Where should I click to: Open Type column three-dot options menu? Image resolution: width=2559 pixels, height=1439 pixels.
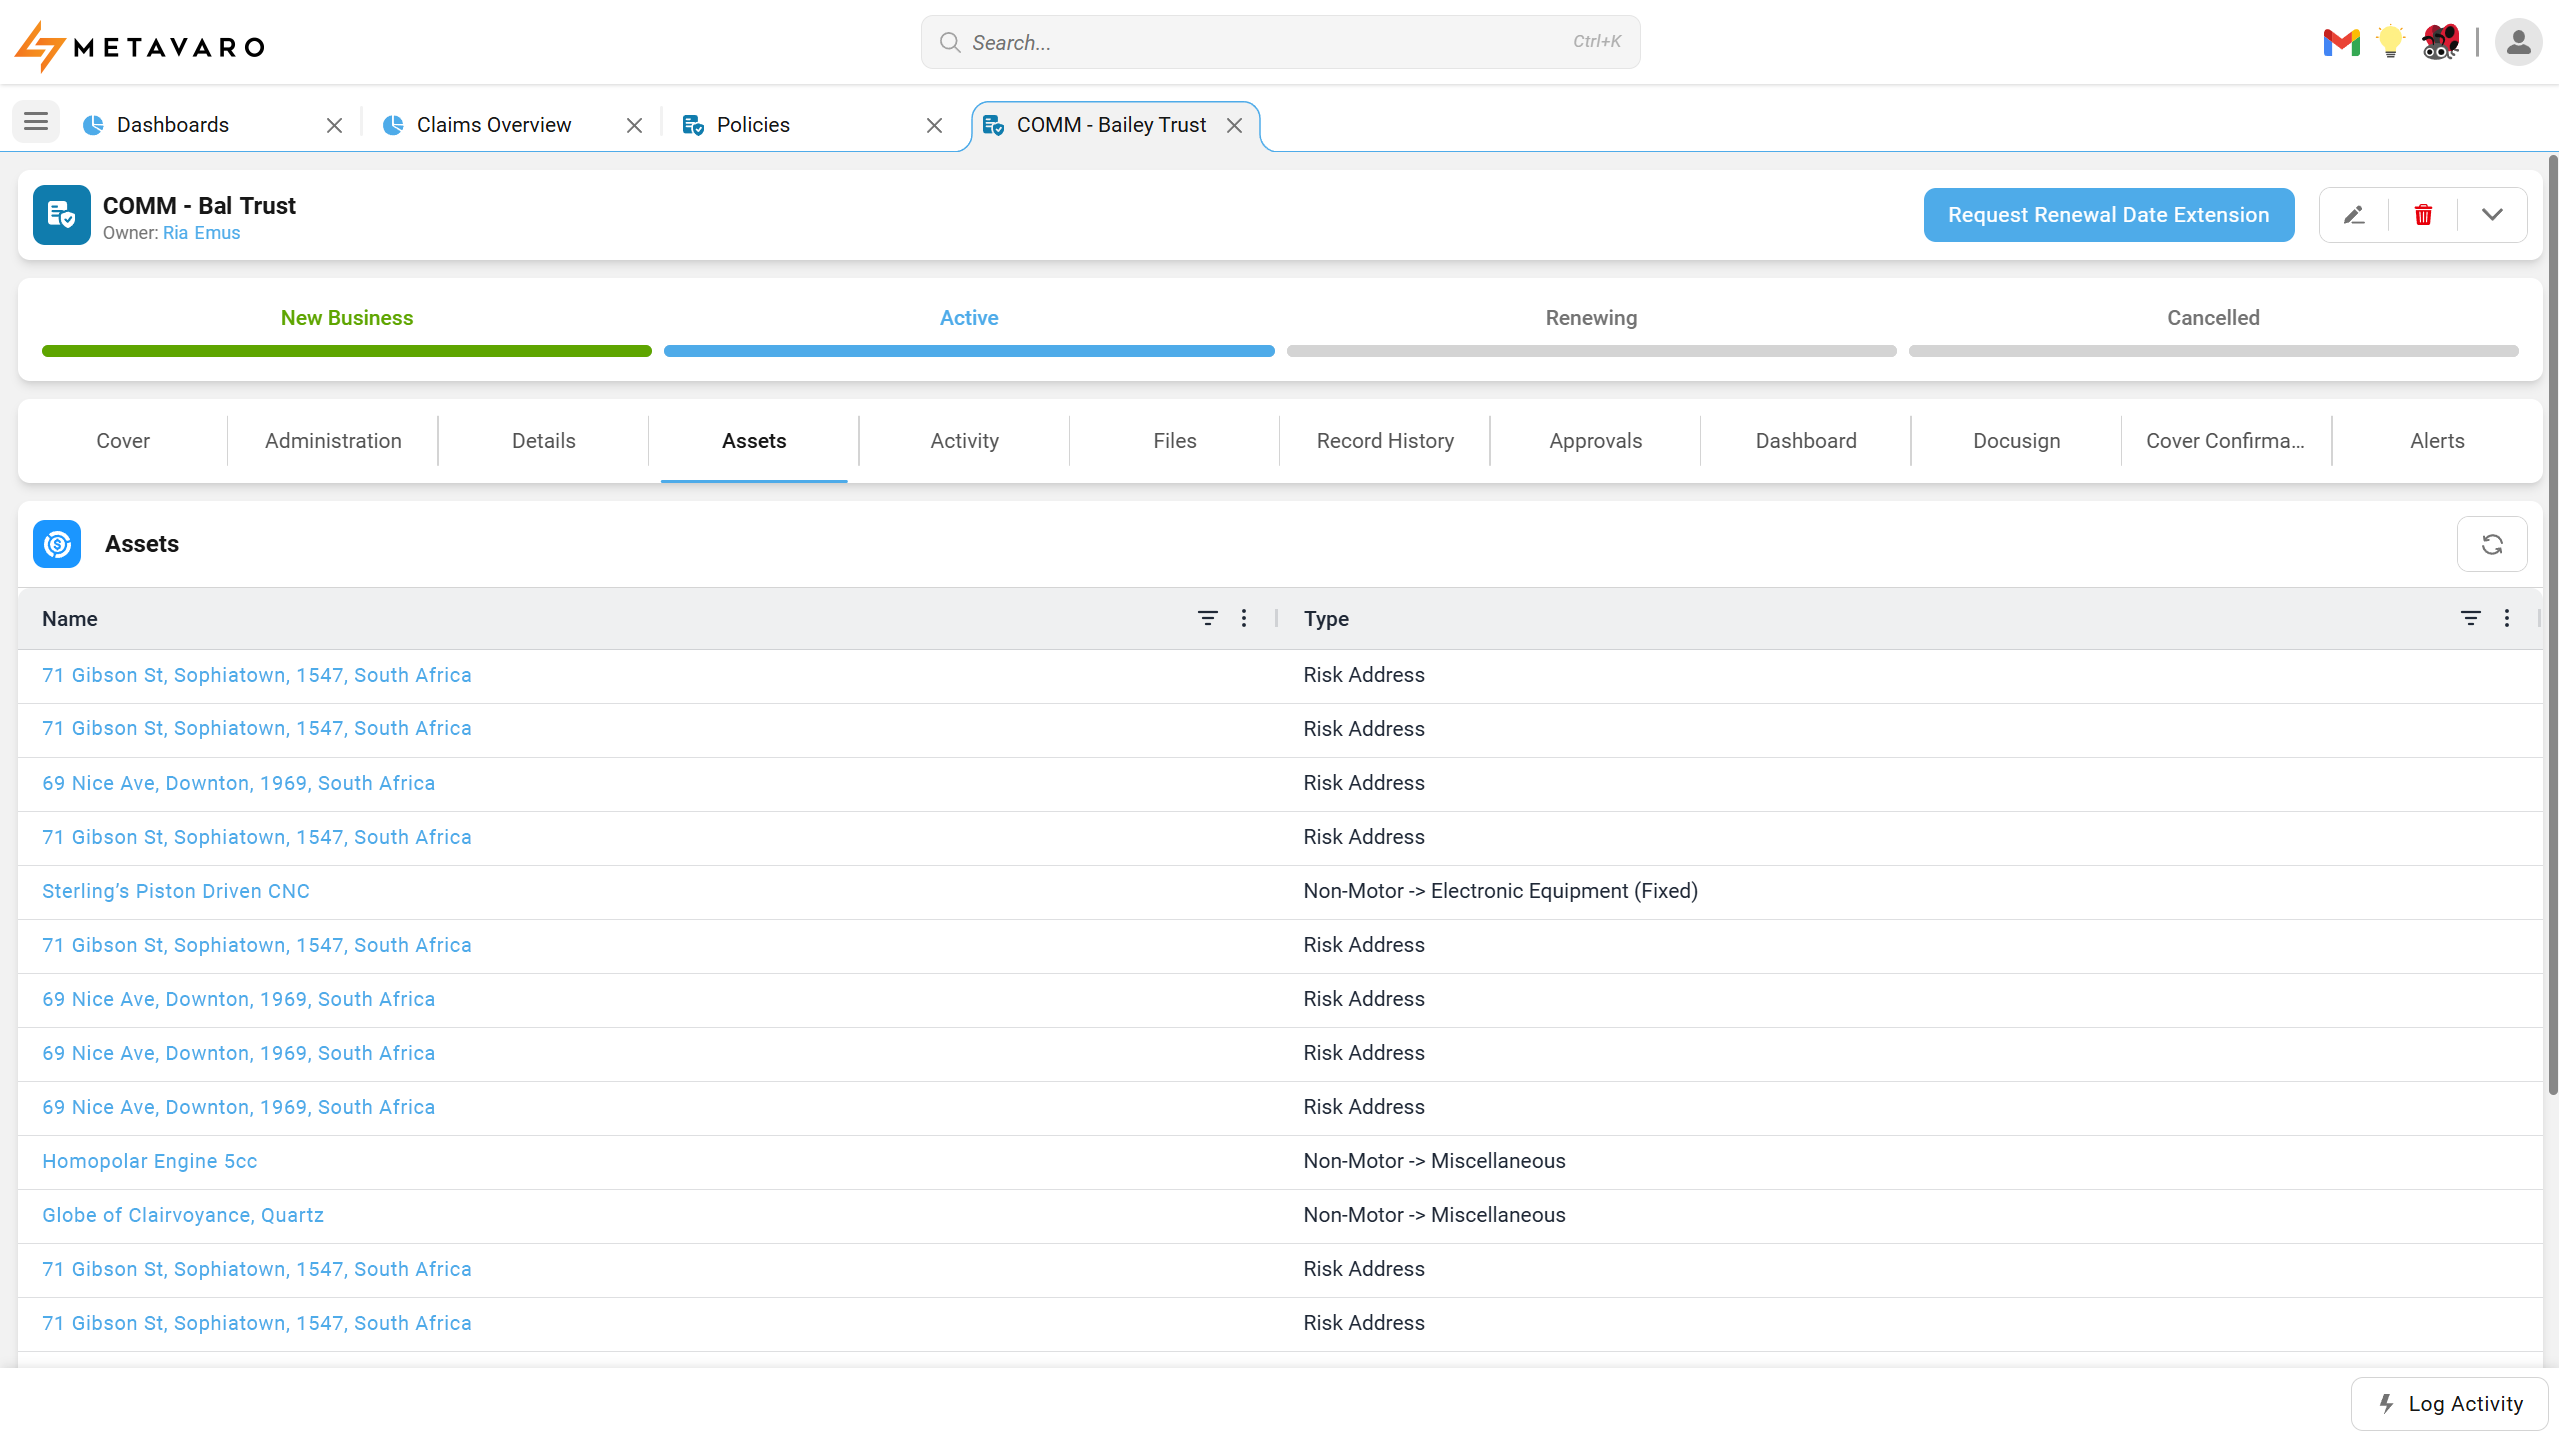click(x=2507, y=618)
